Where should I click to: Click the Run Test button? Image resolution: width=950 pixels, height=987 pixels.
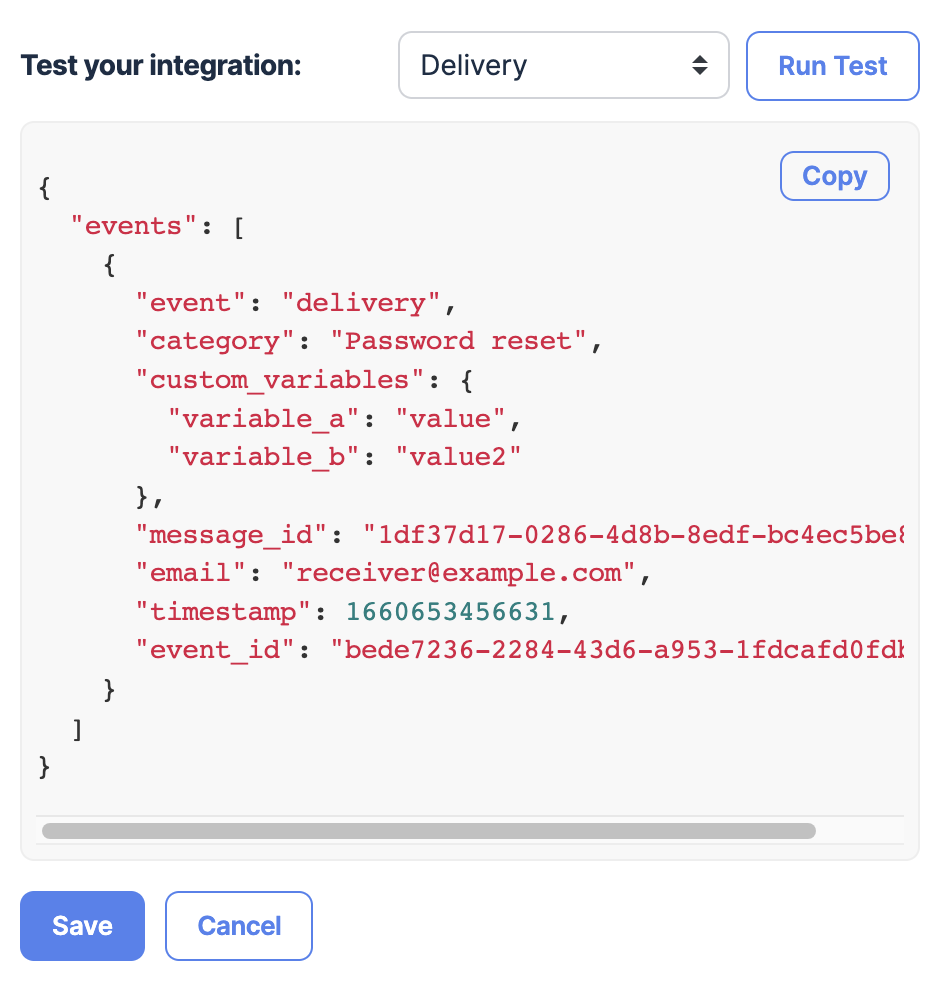(x=832, y=66)
